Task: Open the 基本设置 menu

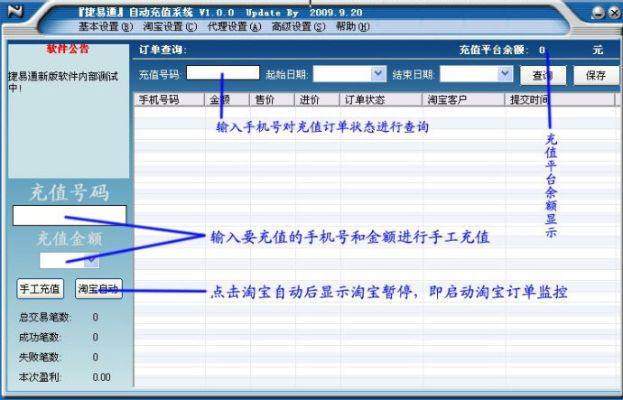Action: (104, 27)
